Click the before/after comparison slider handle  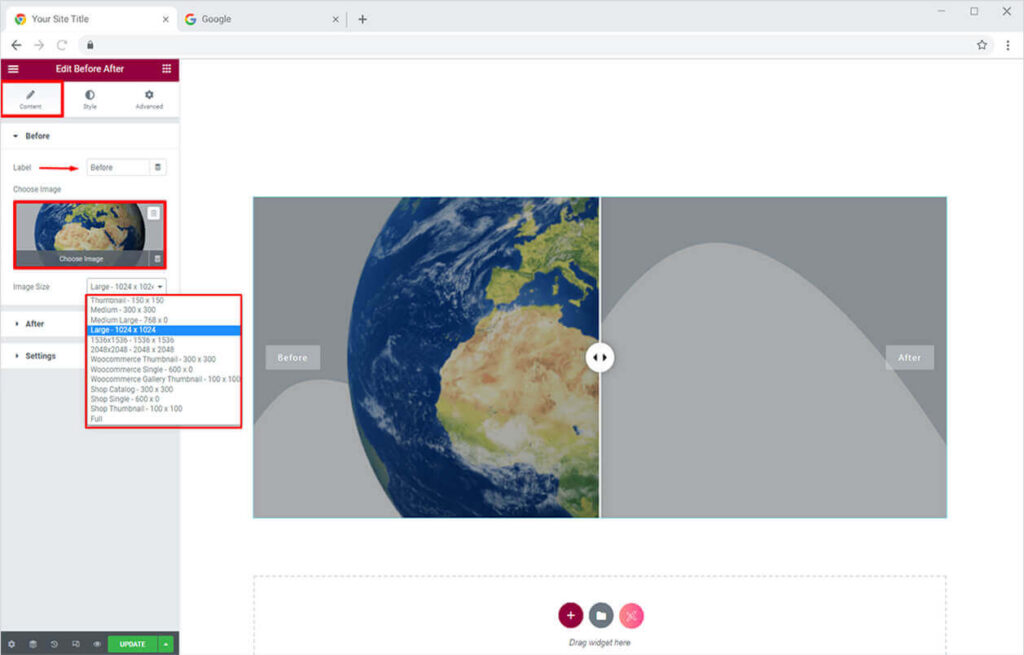pyautogui.click(x=600, y=358)
